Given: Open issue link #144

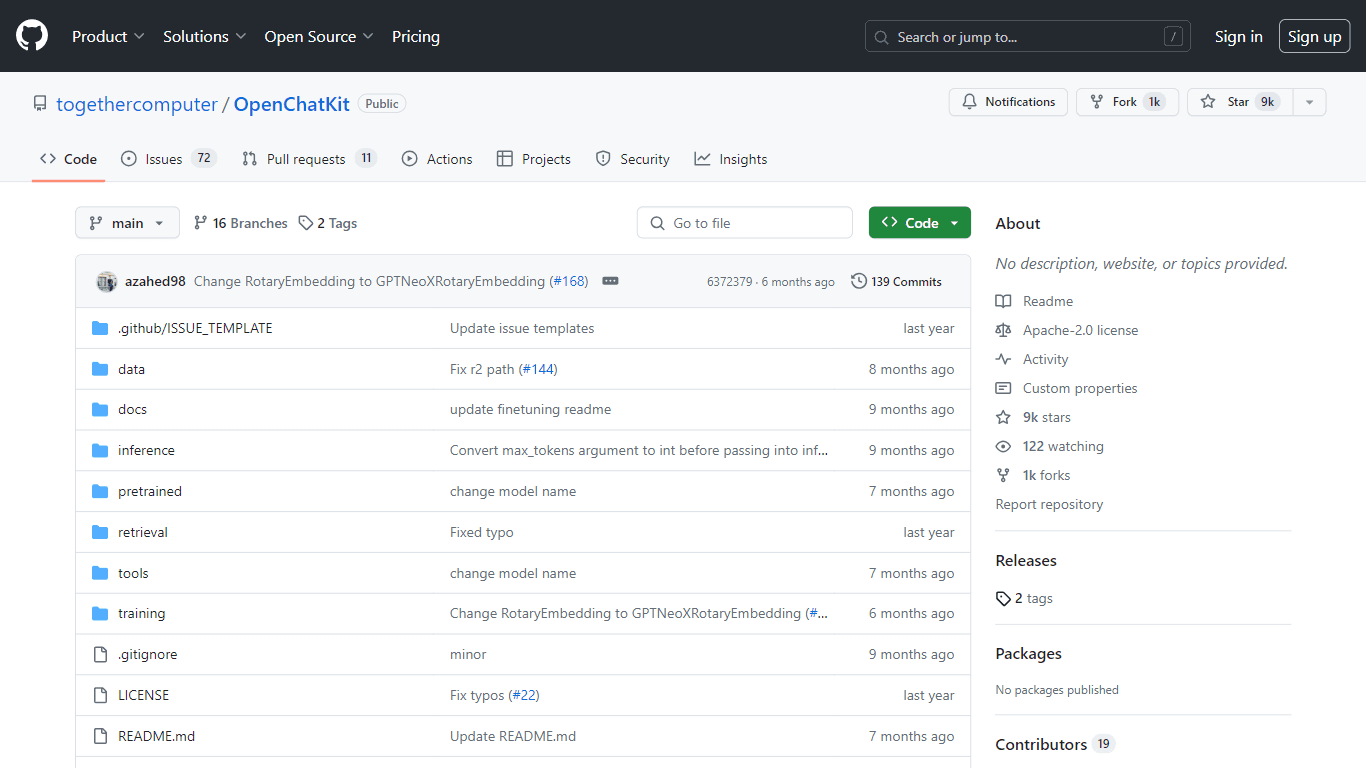Looking at the screenshot, I should 538,369.
